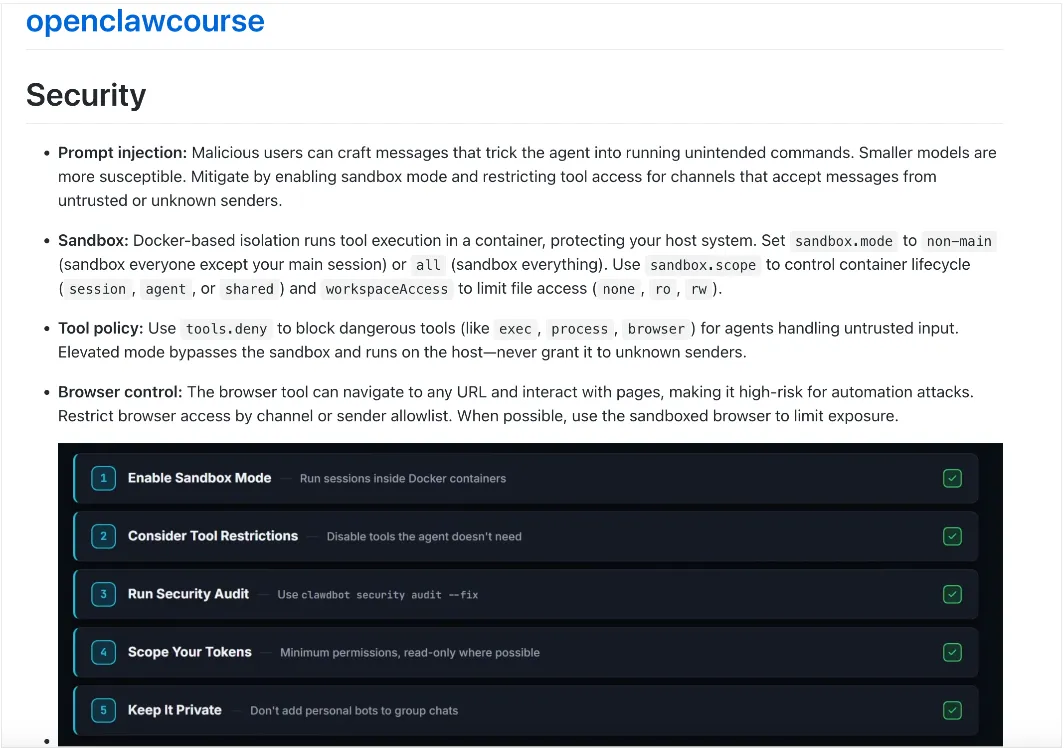Click the number 3 step icon

tap(103, 594)
